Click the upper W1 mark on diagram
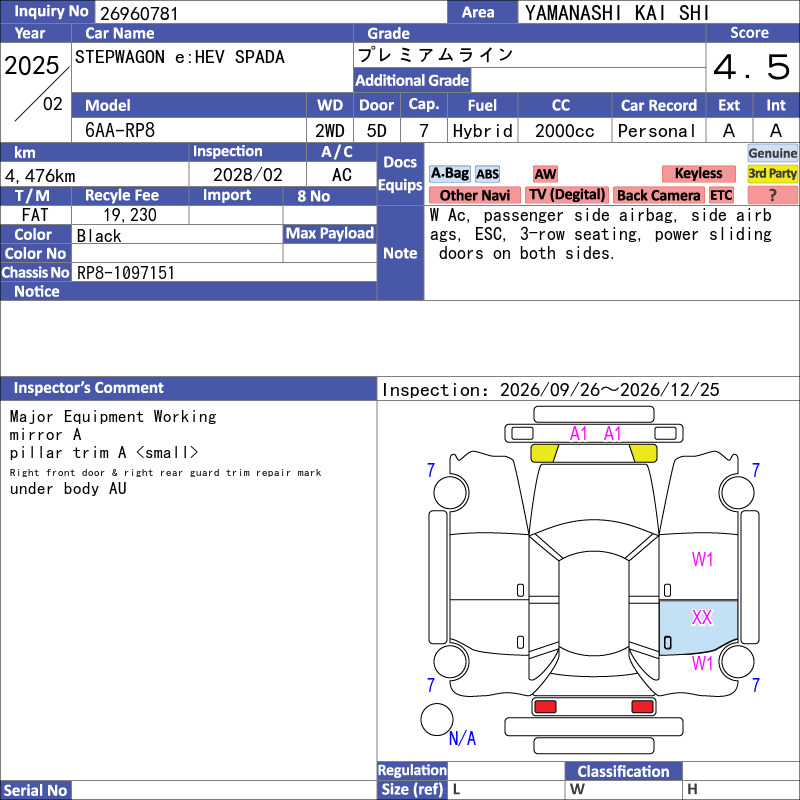 702,560
